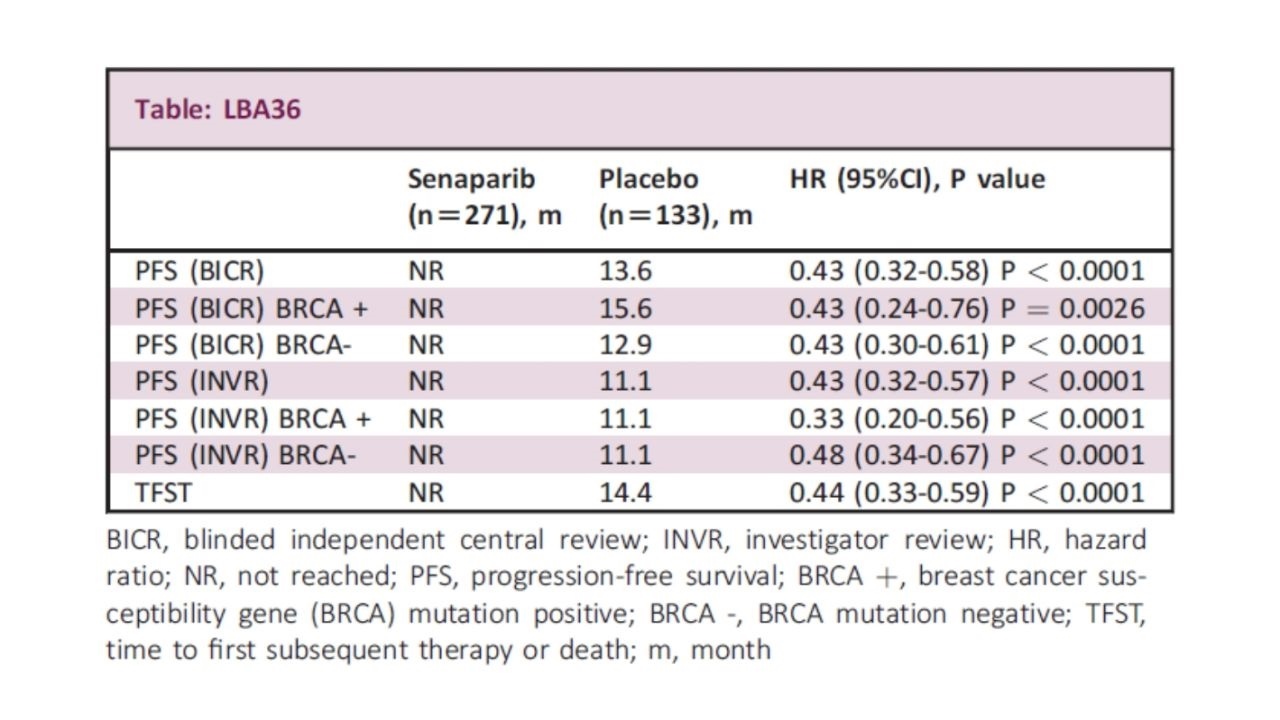The image size is (1280, 720).
Task: Select the Senaparib (n=271) column header
Action: pos(484,197)
